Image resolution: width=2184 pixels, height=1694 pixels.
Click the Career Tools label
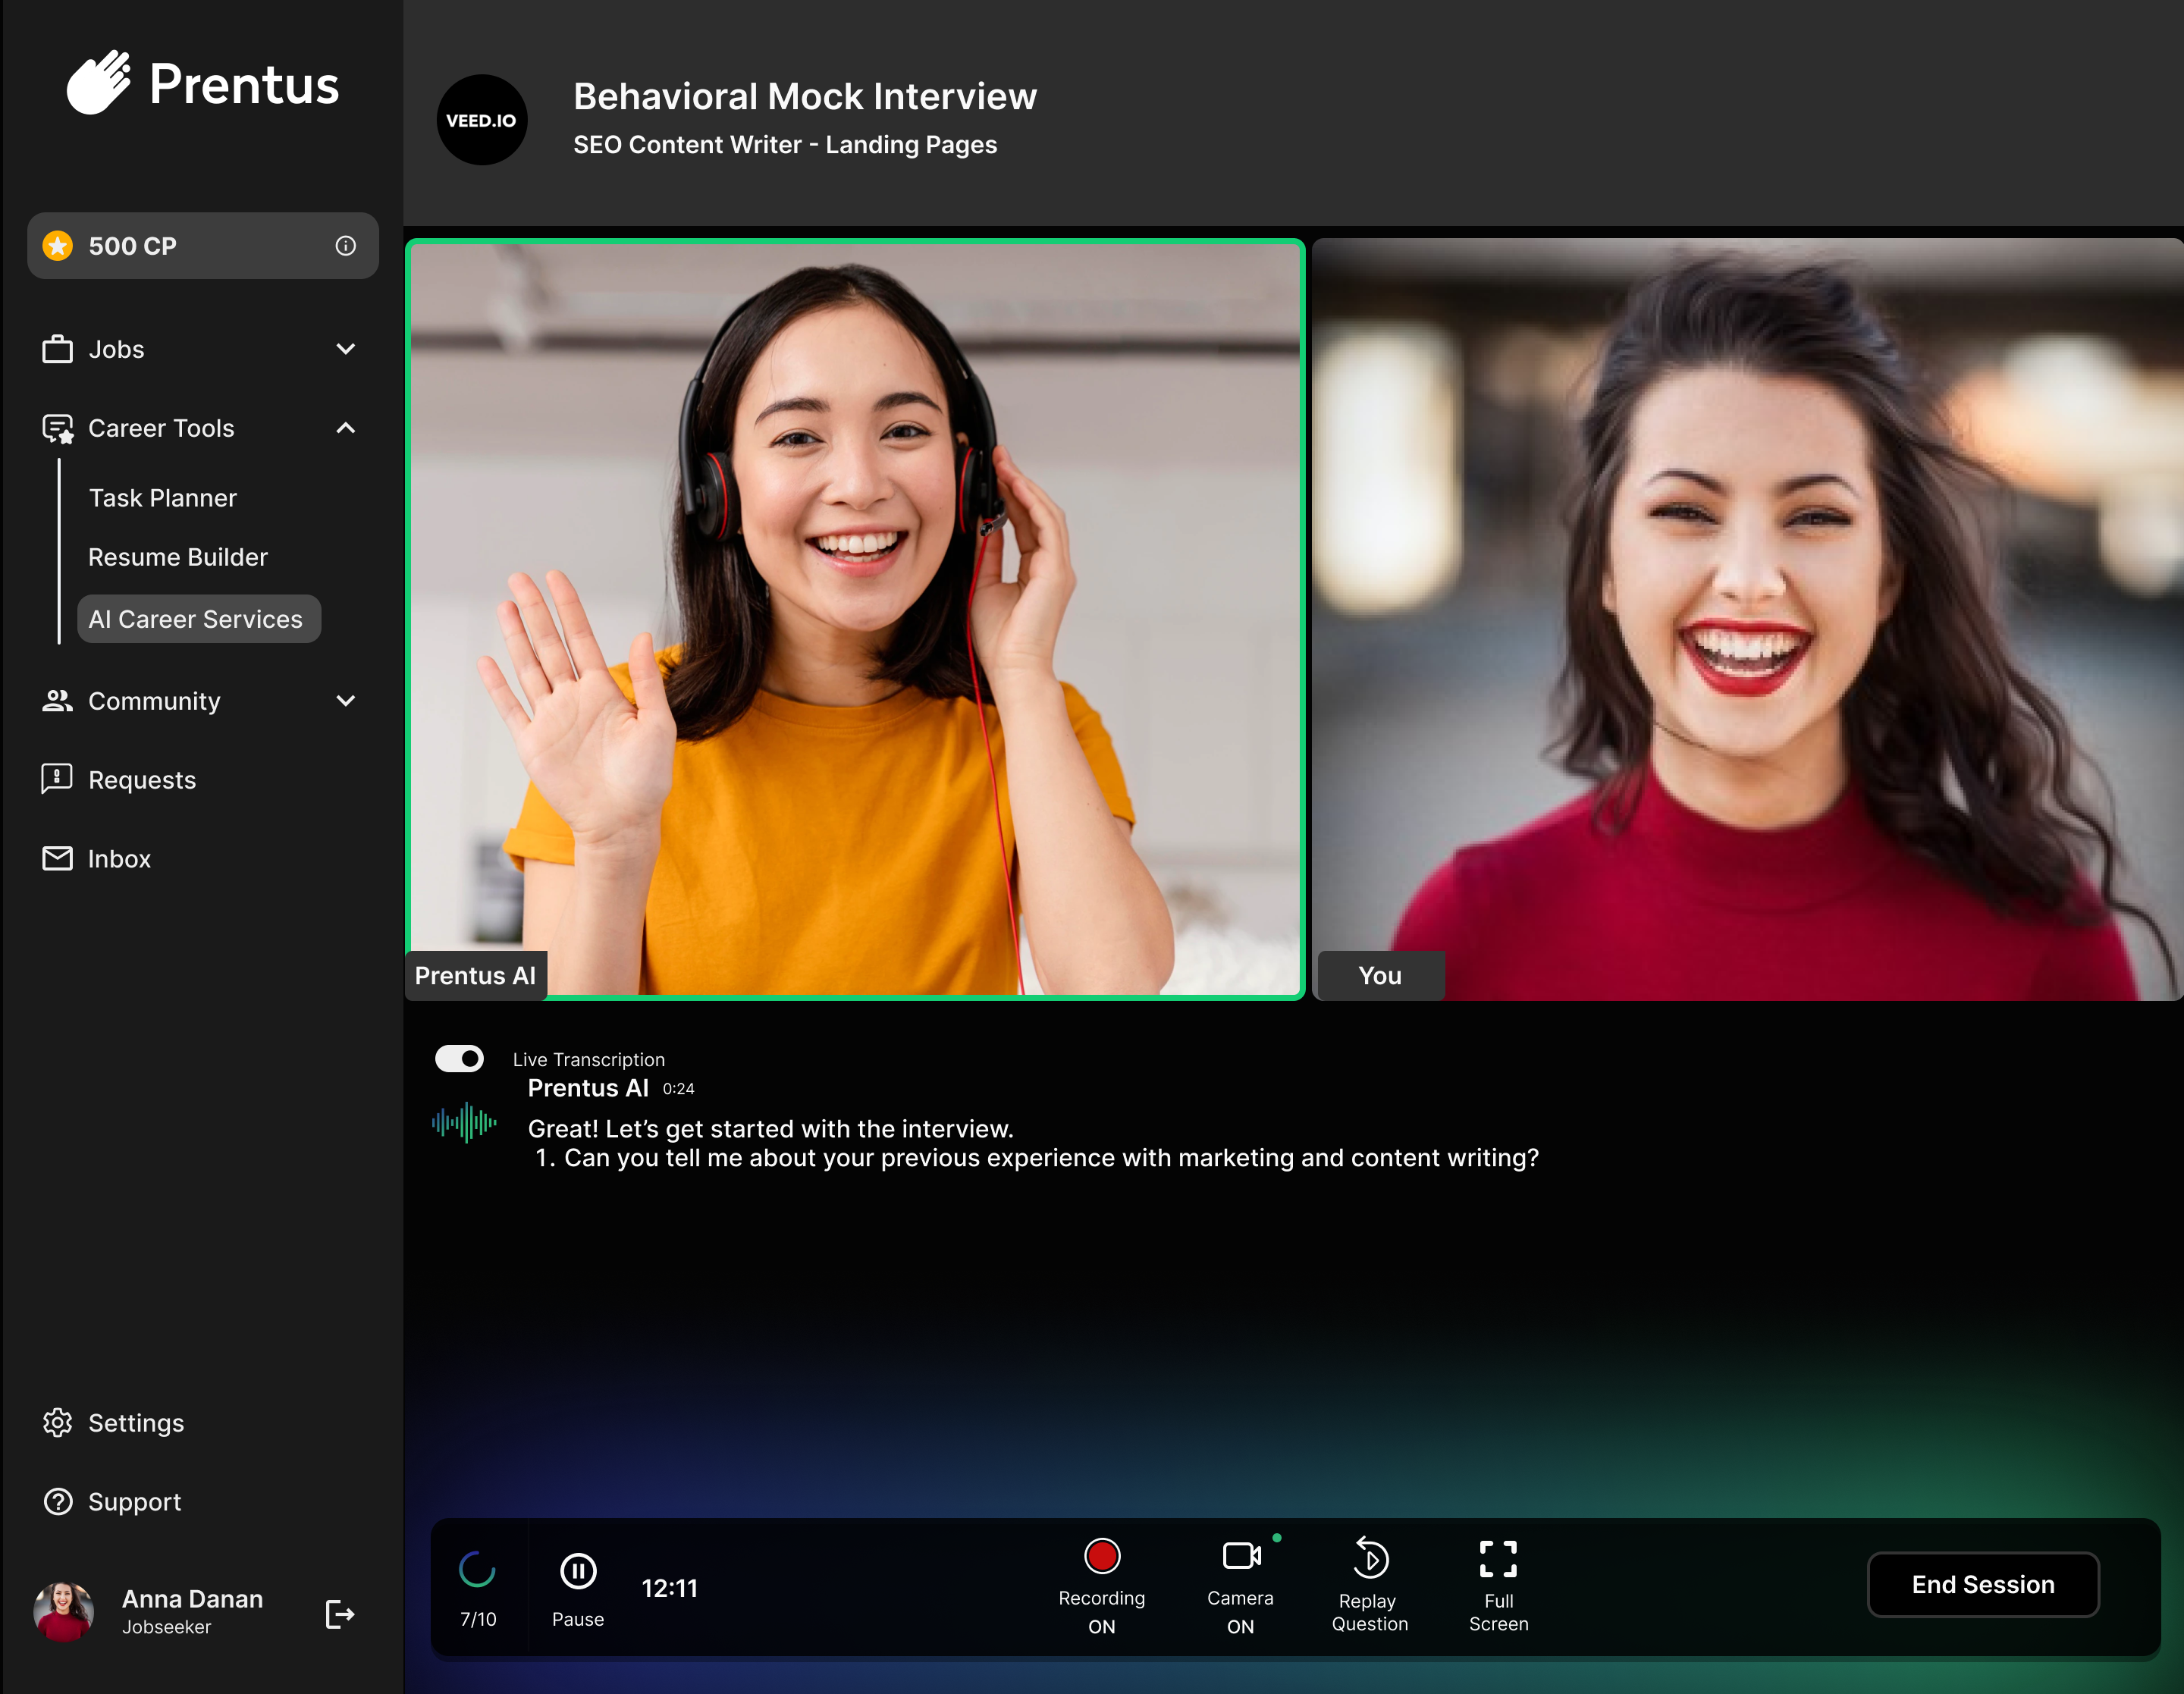(x=161, y=428)
